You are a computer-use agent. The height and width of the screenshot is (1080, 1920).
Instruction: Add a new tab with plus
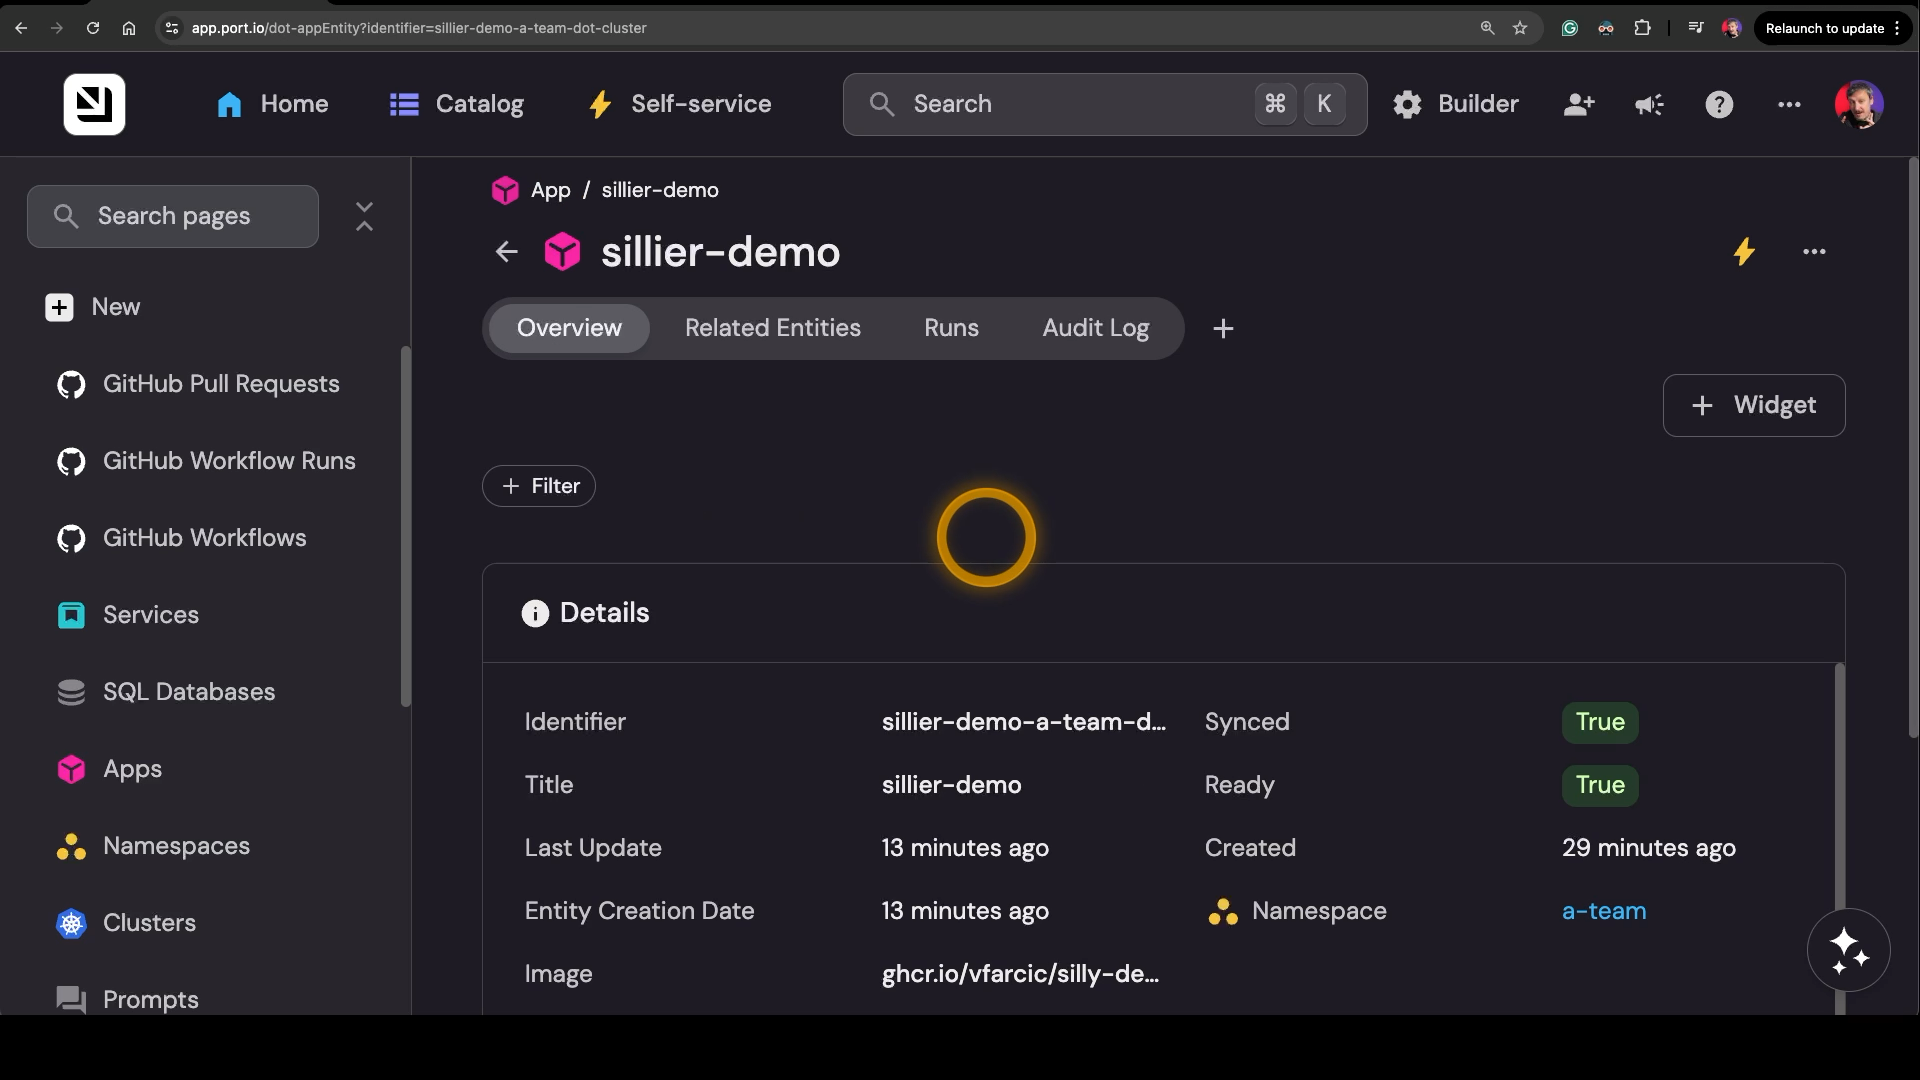[x=1223, y=329]
